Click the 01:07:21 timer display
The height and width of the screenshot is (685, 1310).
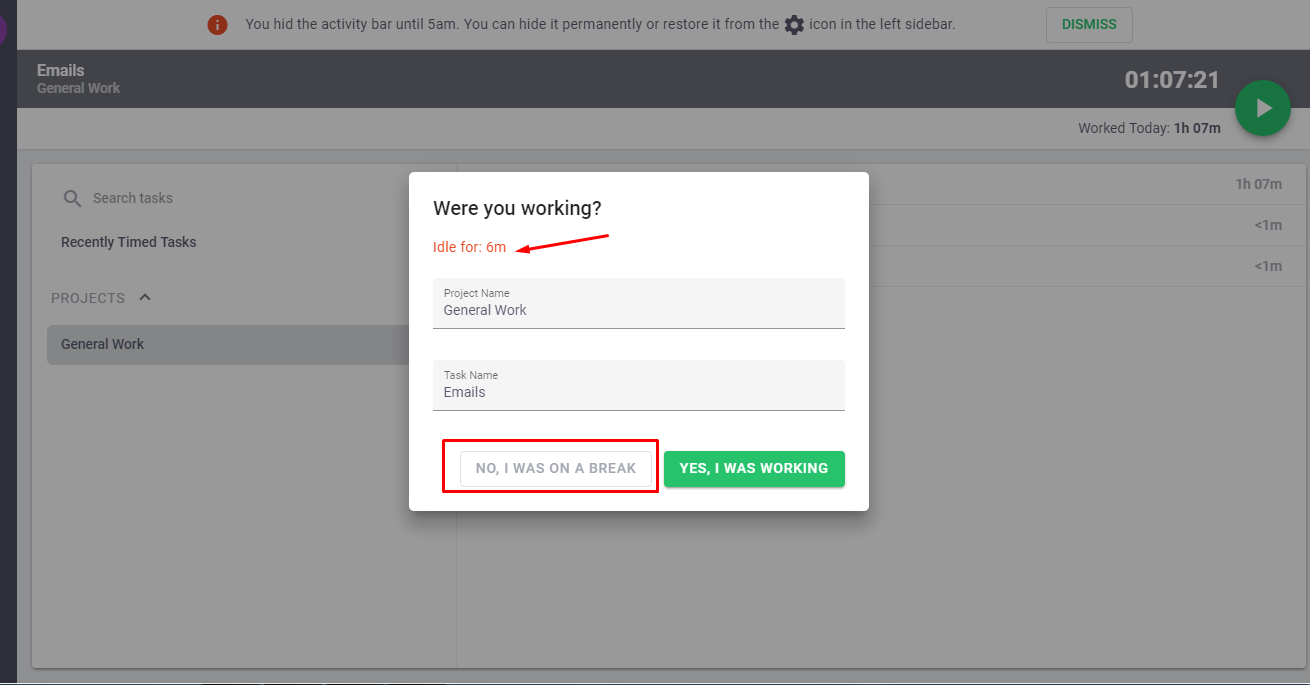1172,79
